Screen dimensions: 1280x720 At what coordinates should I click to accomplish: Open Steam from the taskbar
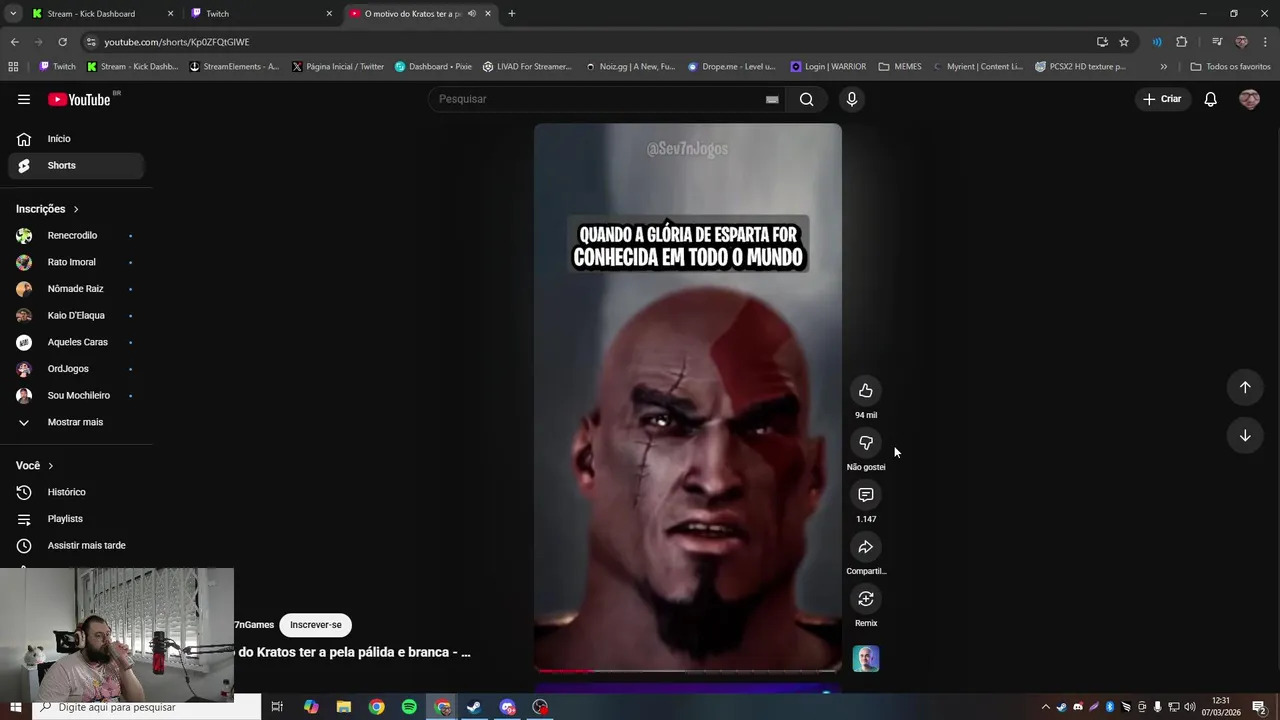[474, 707]
